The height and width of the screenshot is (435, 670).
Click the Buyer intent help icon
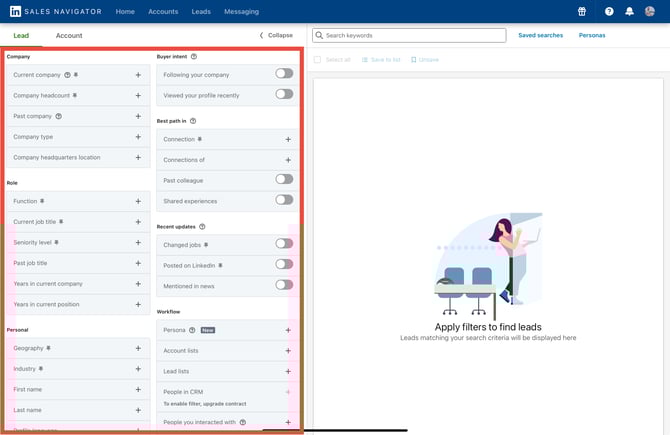(194, 57)
